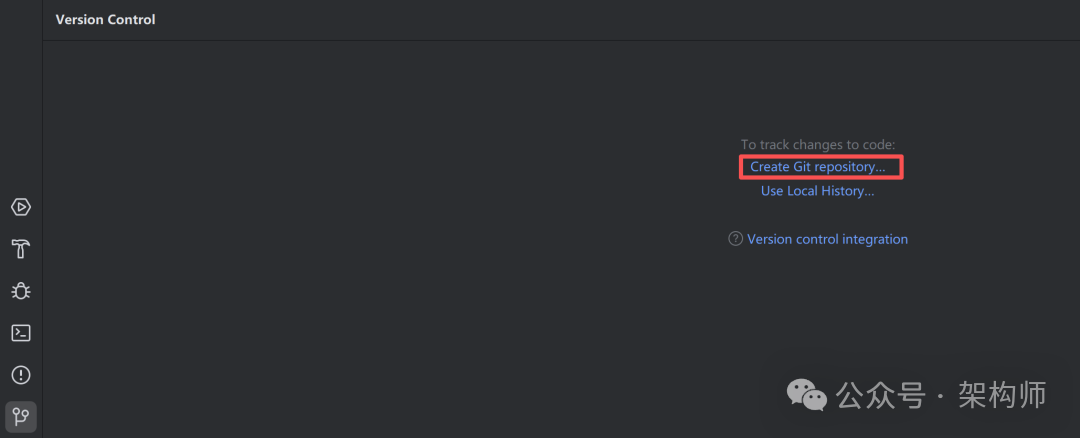
Task: Click empty header space right of title
Action: (600, 19)
